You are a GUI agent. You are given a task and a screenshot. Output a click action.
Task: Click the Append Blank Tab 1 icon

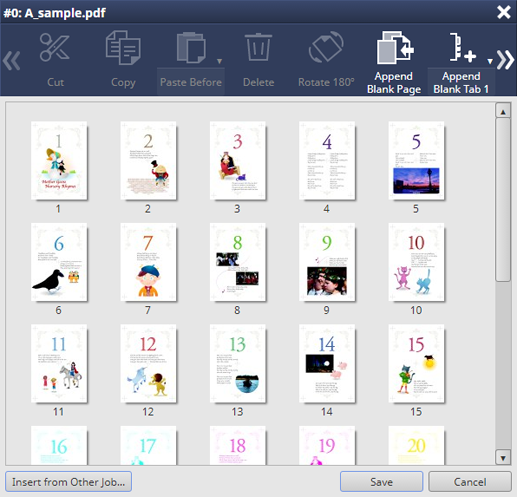tap(462, 47)
